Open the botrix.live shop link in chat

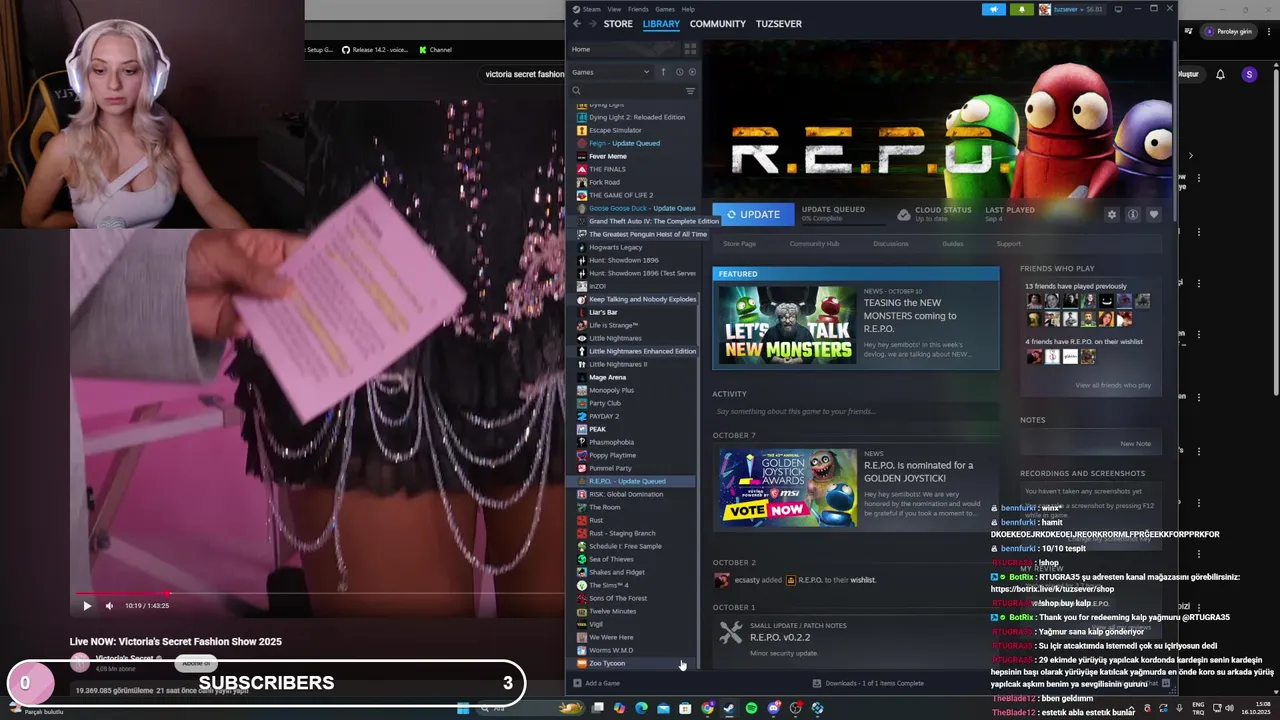point(1052,589)
